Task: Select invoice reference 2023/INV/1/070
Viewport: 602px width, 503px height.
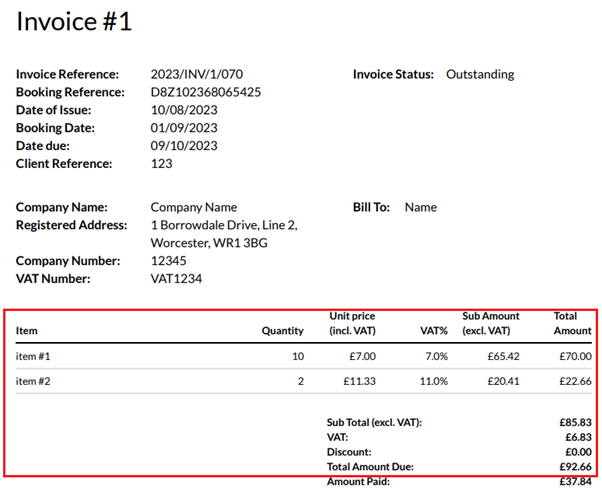Action: point(197,74)
